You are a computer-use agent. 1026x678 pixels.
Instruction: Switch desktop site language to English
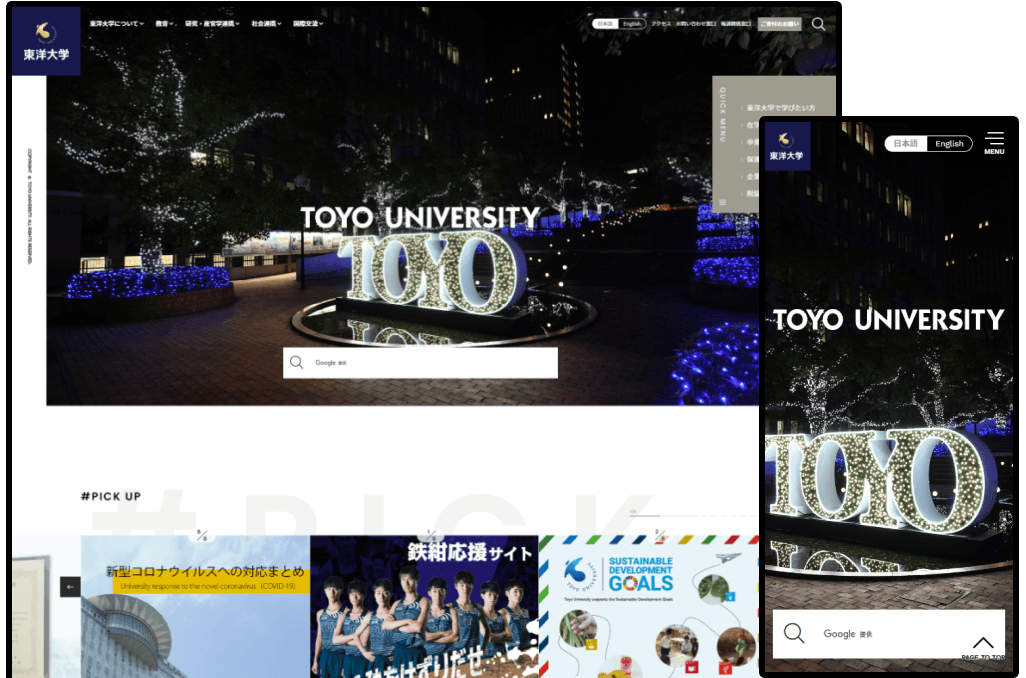point(632,24)
